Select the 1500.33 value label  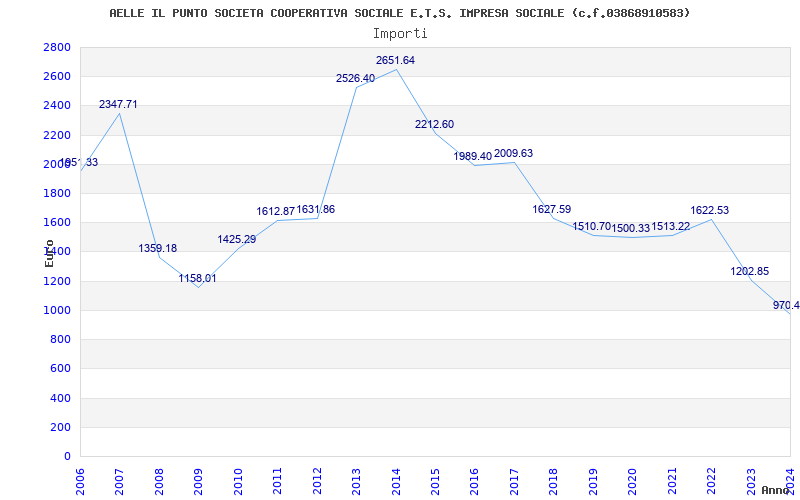tap(631, 229)
